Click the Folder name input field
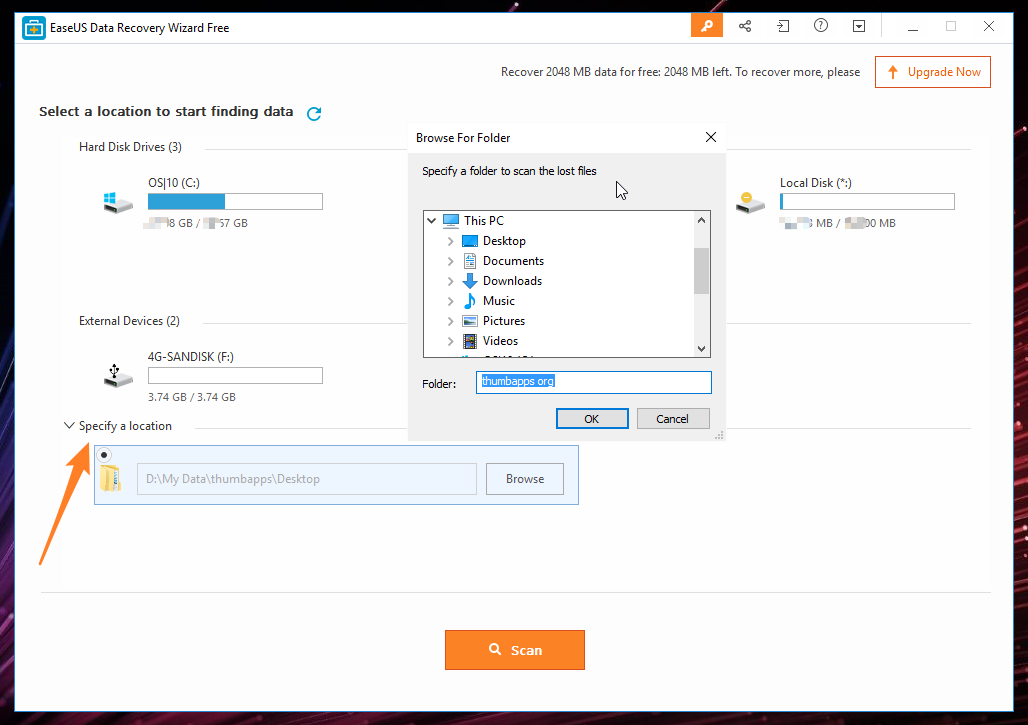 (593, 382)
